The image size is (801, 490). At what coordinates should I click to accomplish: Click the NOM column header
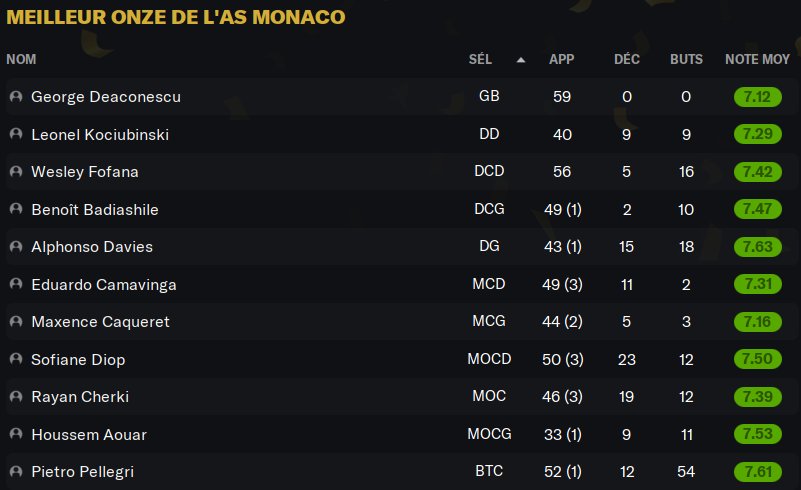[21, 59]
